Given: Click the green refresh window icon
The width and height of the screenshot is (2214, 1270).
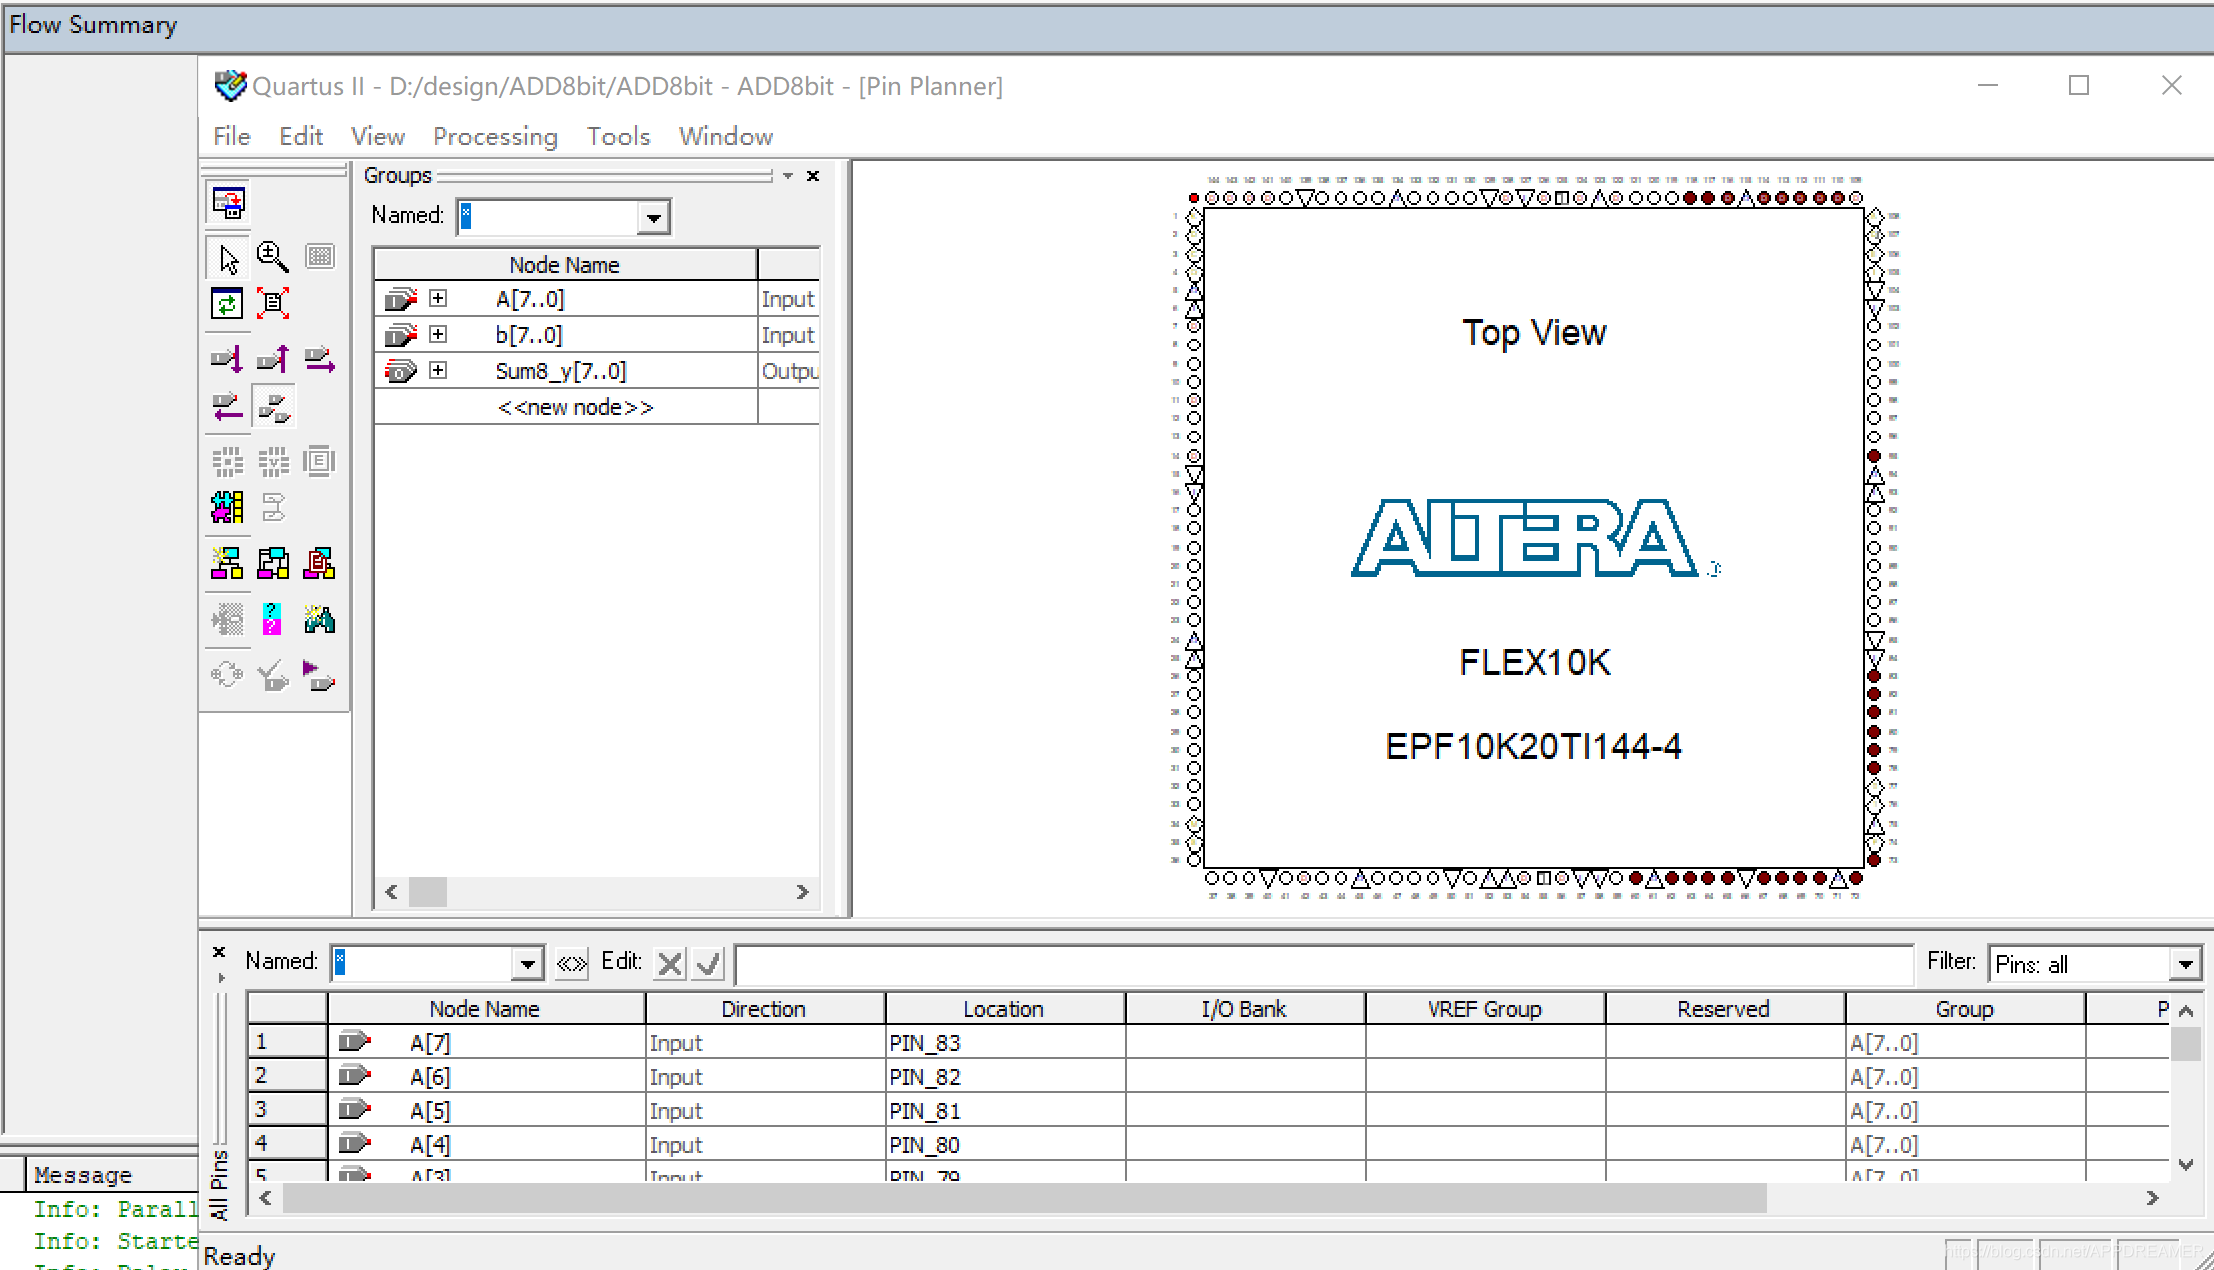Looking at the screenshot, I should pyautogui.click(x=227, y=303).
